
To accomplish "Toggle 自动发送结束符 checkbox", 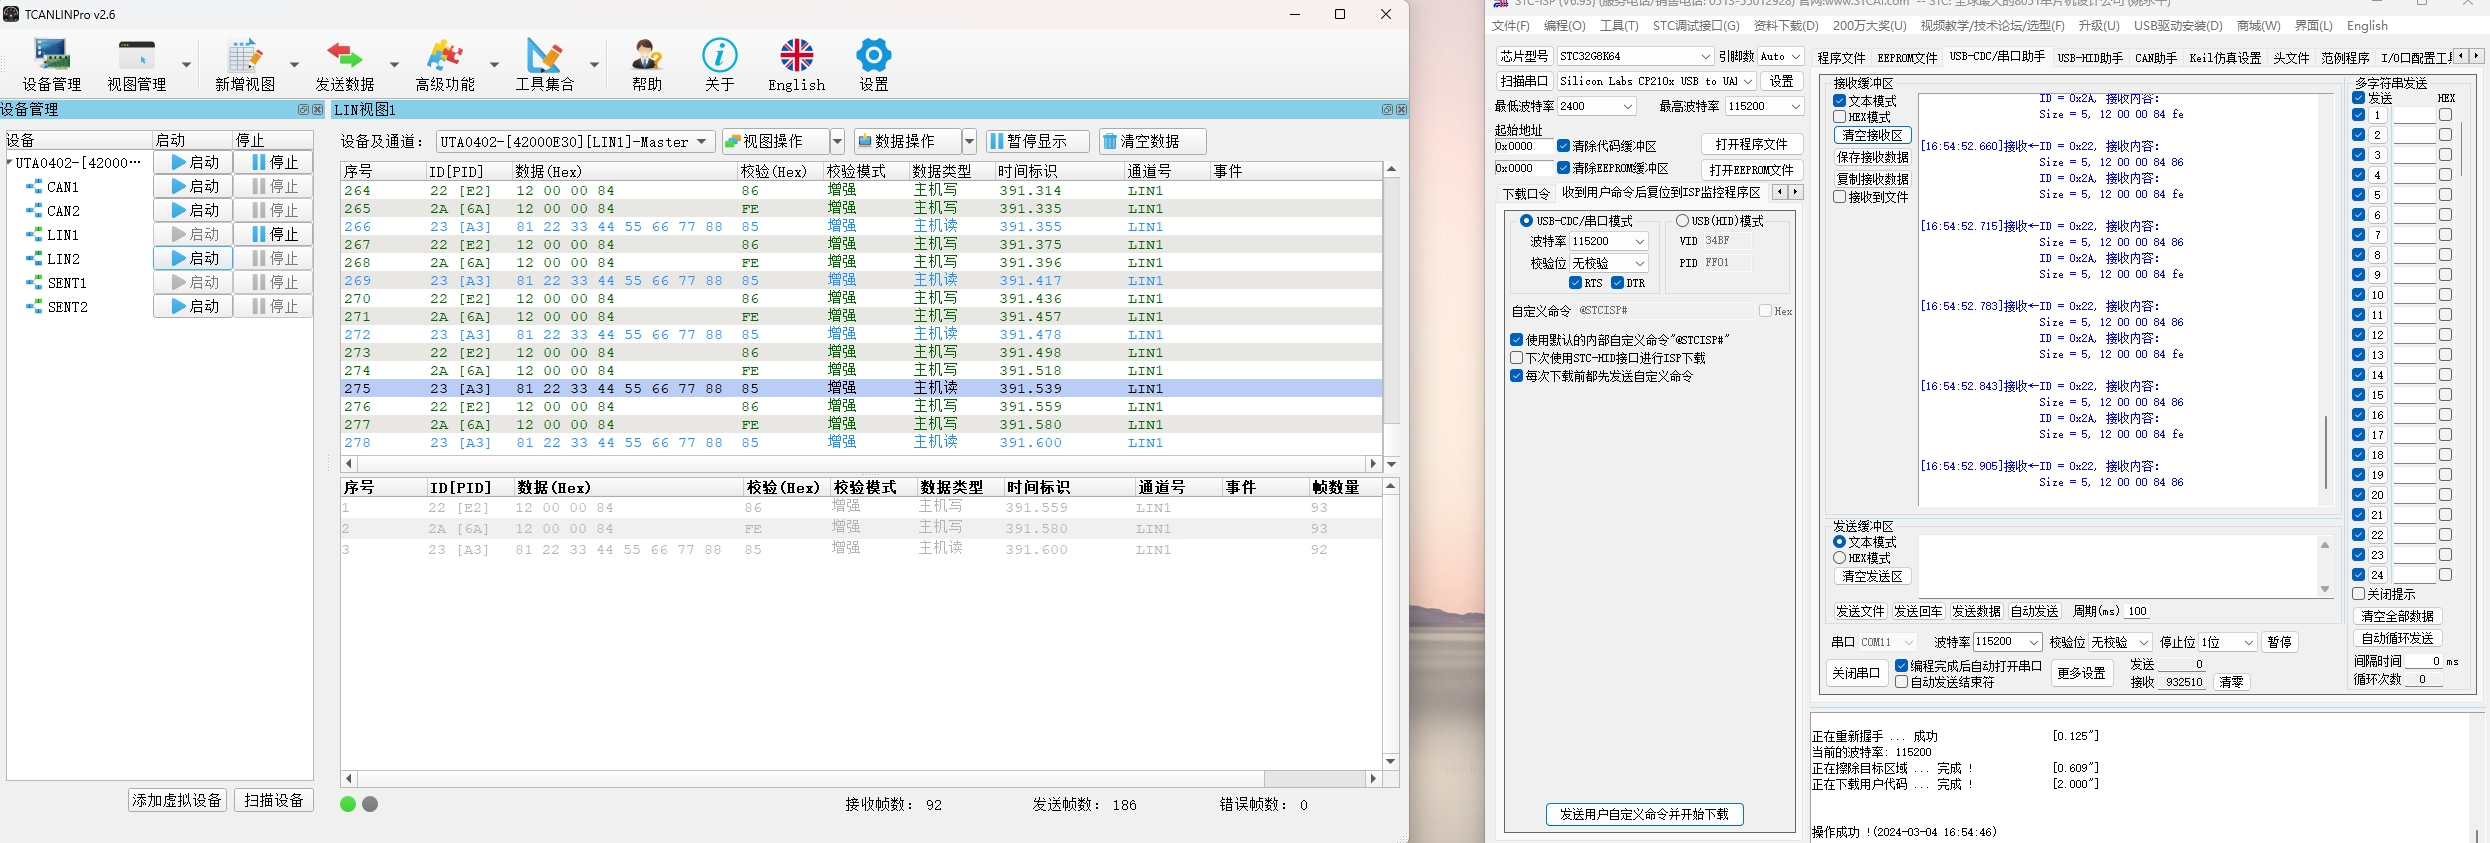I will [x=1901, y=682].
